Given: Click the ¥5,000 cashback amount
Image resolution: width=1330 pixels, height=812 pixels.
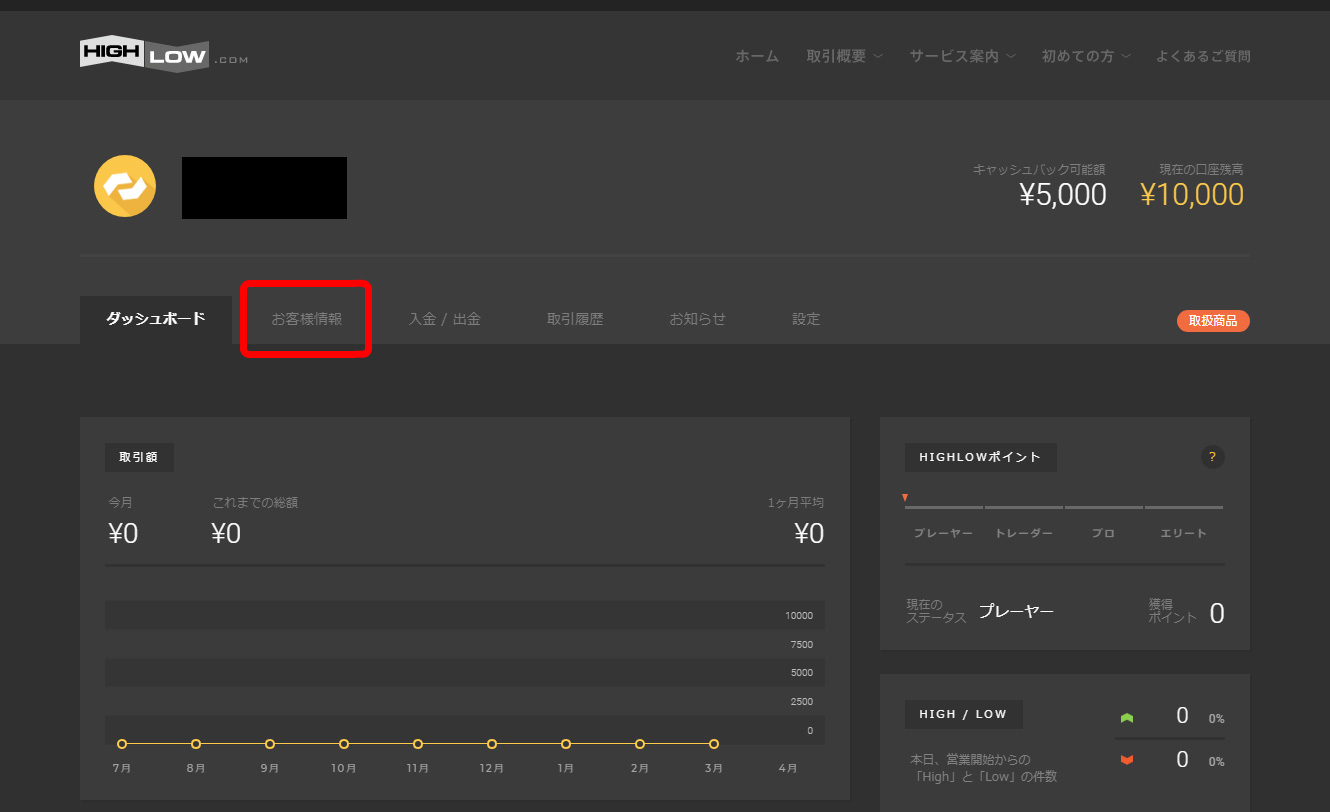Looking at the screenshot, I should pos(1063,195).
